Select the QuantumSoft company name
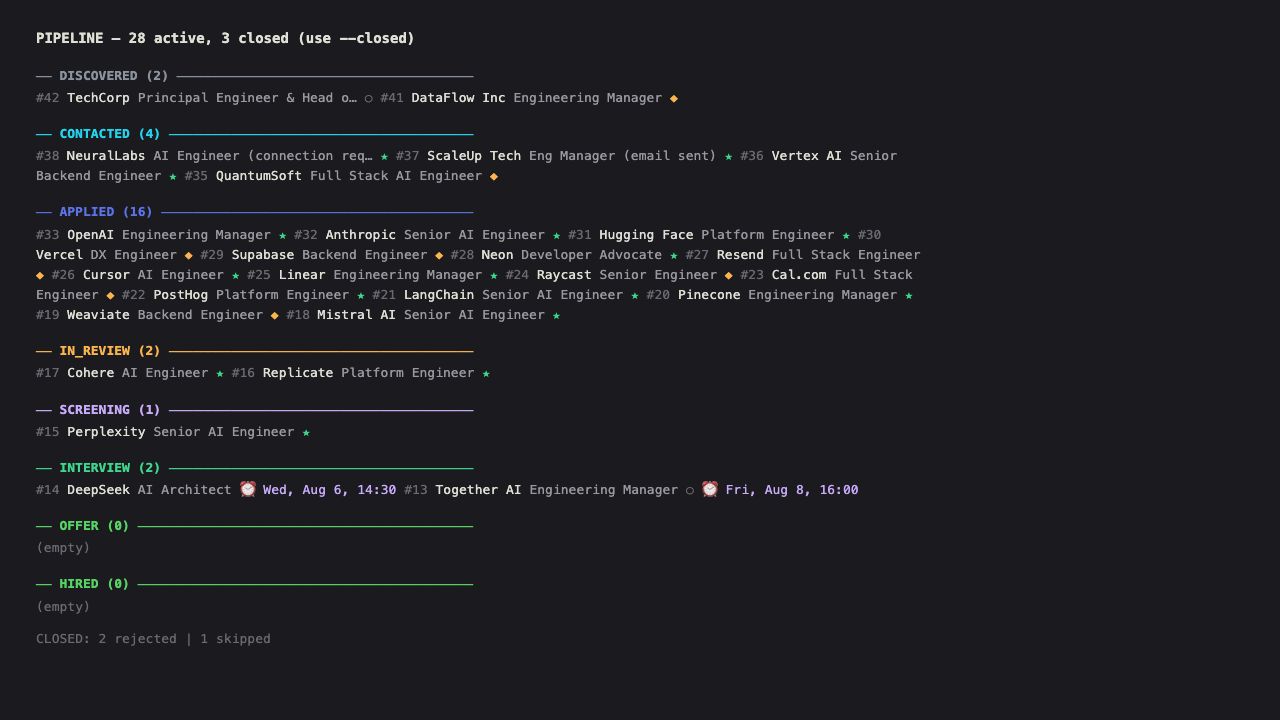 [259, 176]
